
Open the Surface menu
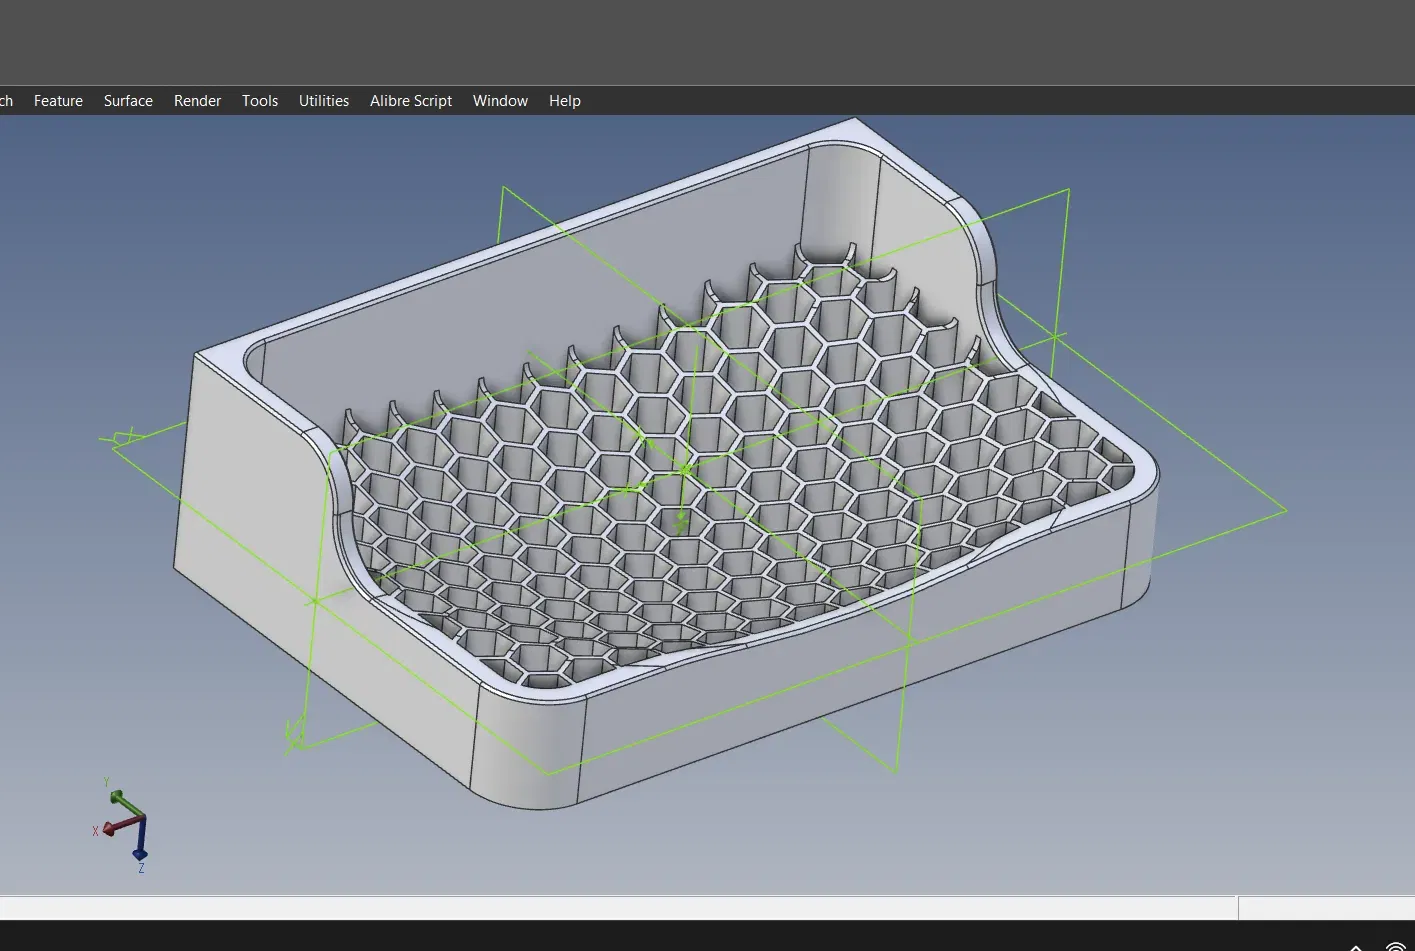(x=128, y=101)
